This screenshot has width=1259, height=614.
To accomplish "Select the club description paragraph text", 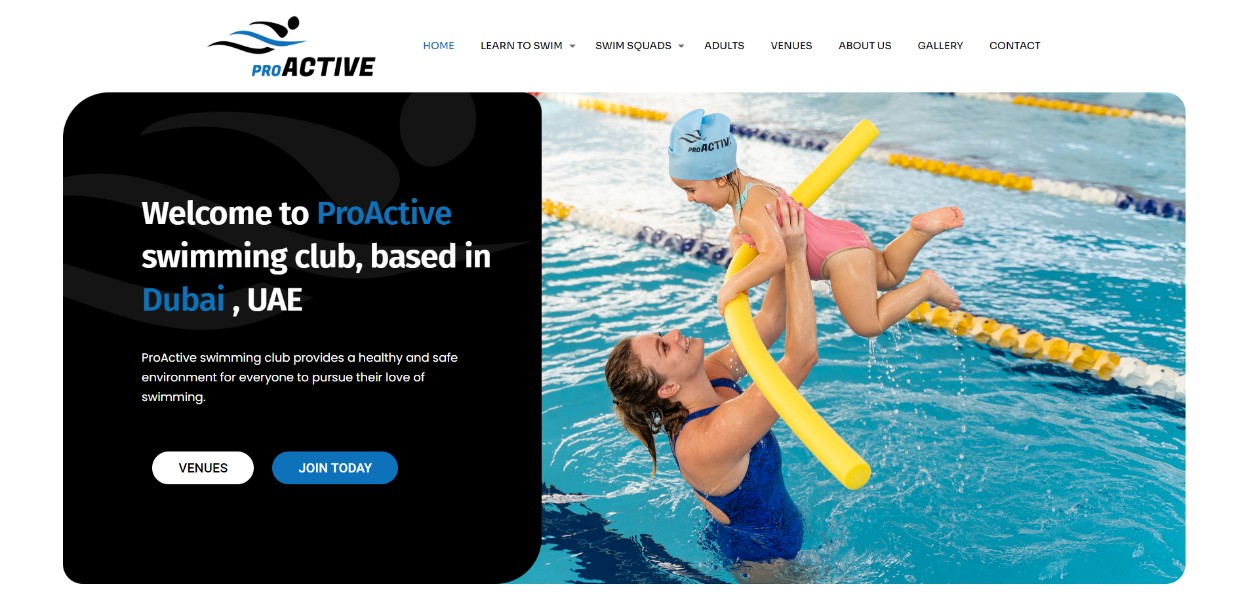I will coord(300,377).
